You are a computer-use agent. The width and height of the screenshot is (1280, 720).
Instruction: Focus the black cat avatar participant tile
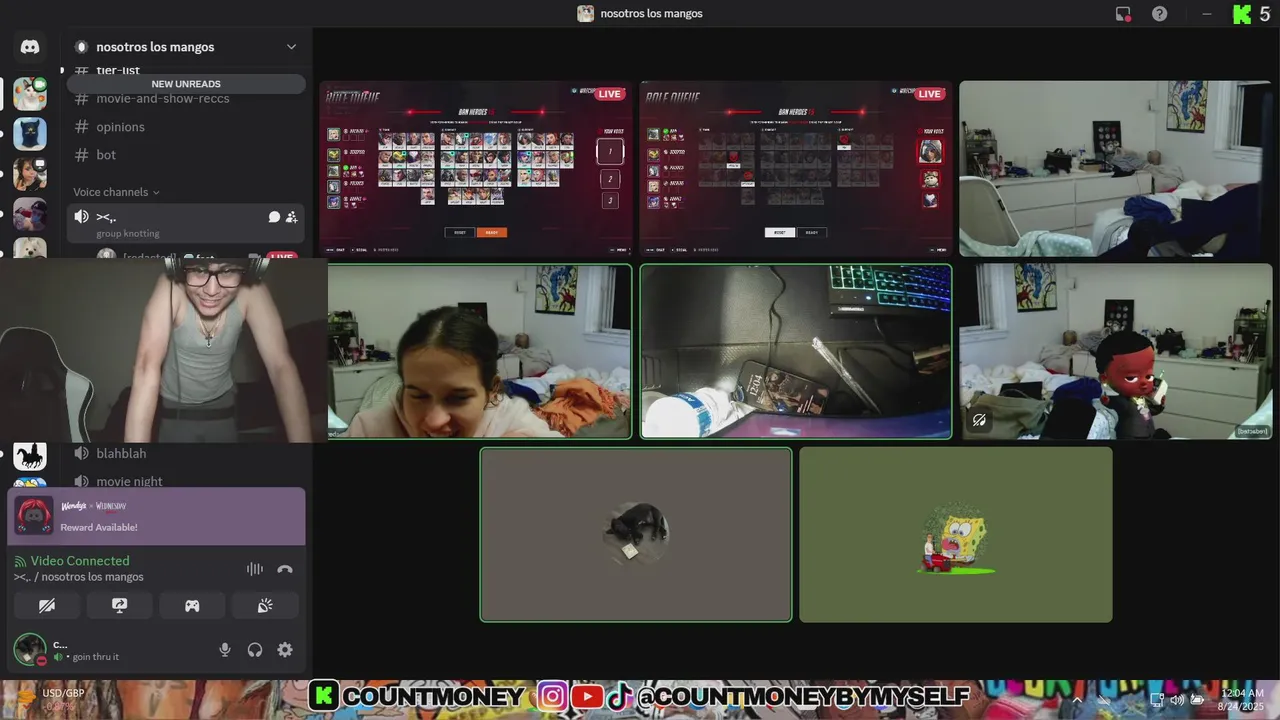point(636,534)
